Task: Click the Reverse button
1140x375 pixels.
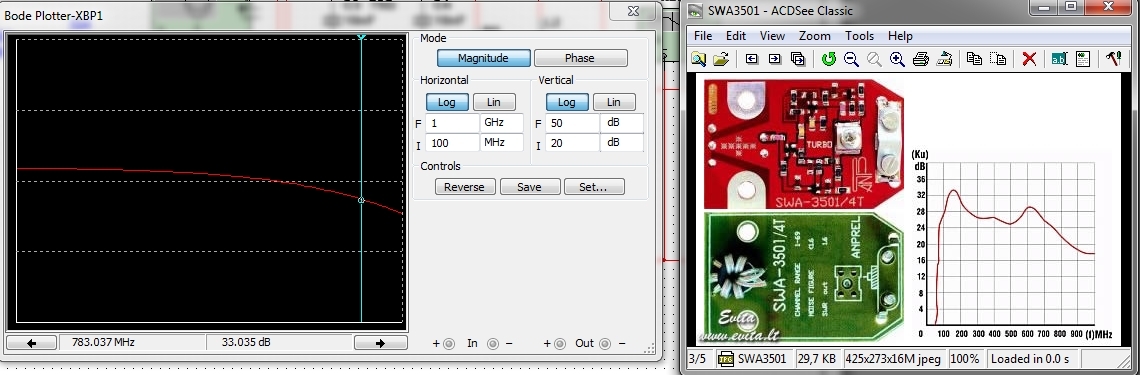Action: (465, 187)
